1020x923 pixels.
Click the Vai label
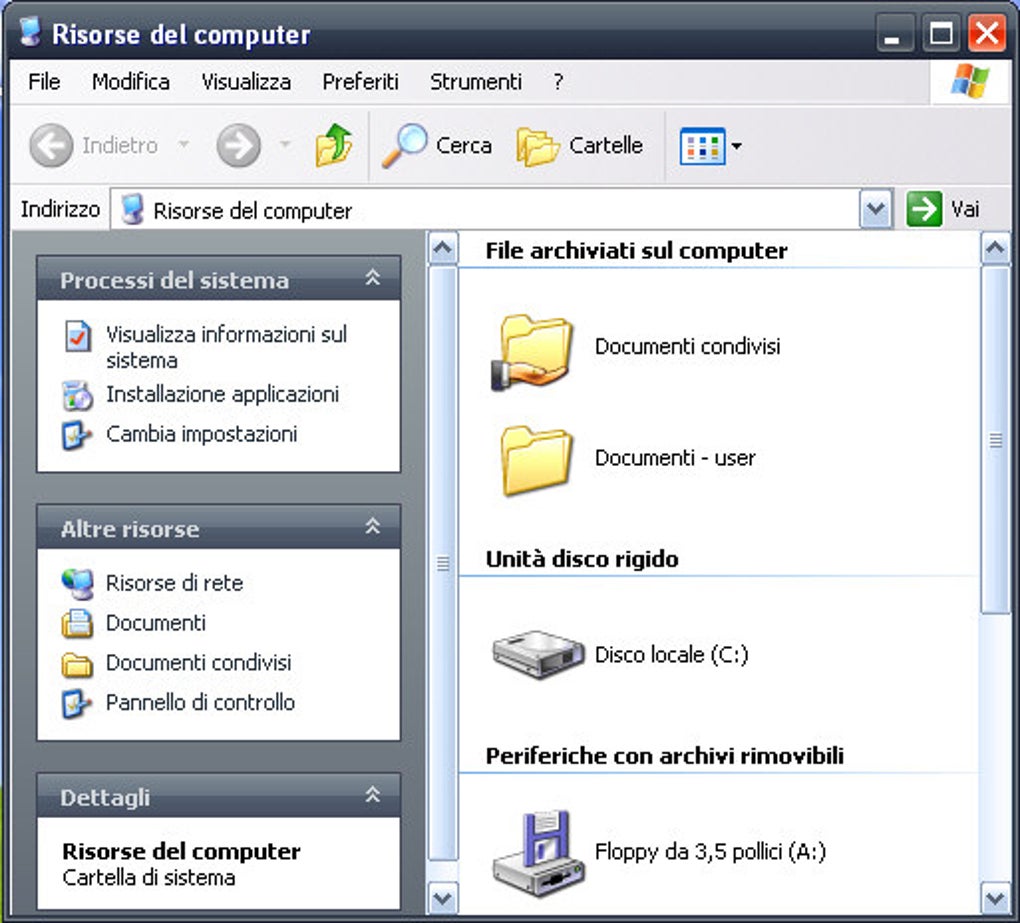coord(965,209)
